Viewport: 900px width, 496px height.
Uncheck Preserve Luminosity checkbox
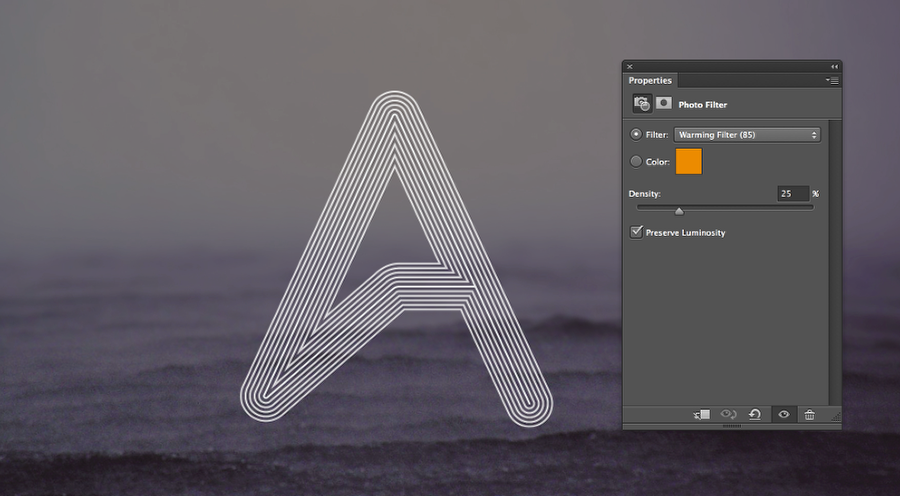636,232
